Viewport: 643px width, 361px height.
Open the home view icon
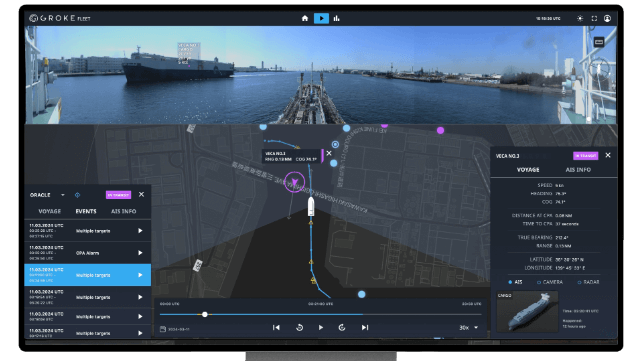pos(305,18)
